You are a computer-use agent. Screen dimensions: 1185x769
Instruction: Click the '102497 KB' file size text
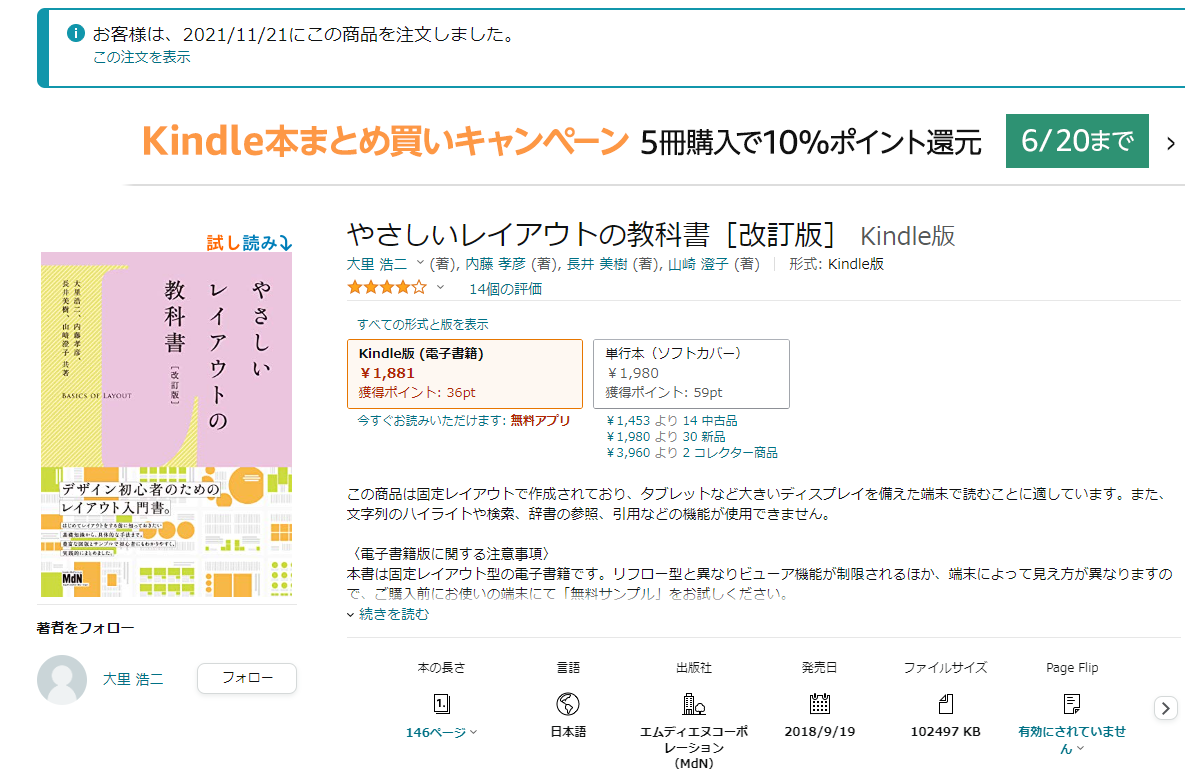pos(945,732)
